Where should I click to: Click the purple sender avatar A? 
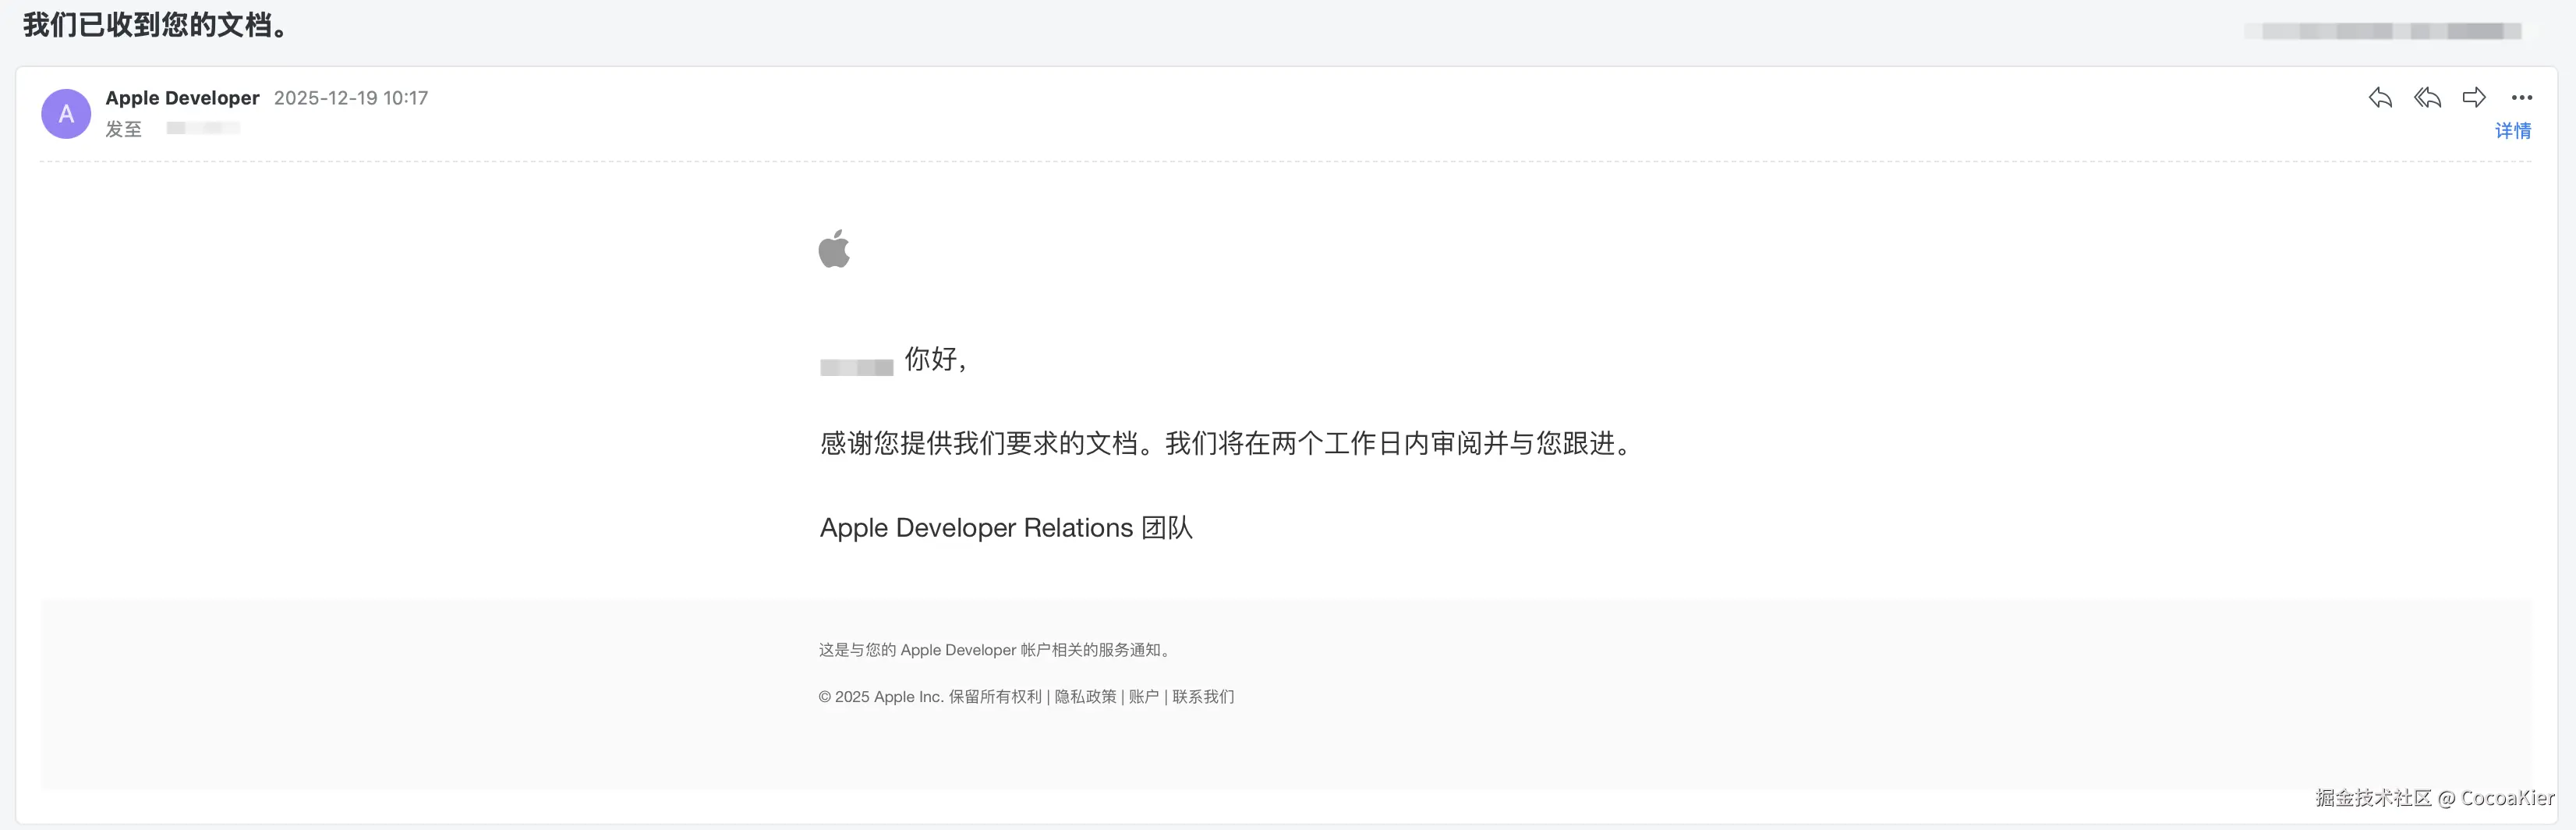point(66,114)
